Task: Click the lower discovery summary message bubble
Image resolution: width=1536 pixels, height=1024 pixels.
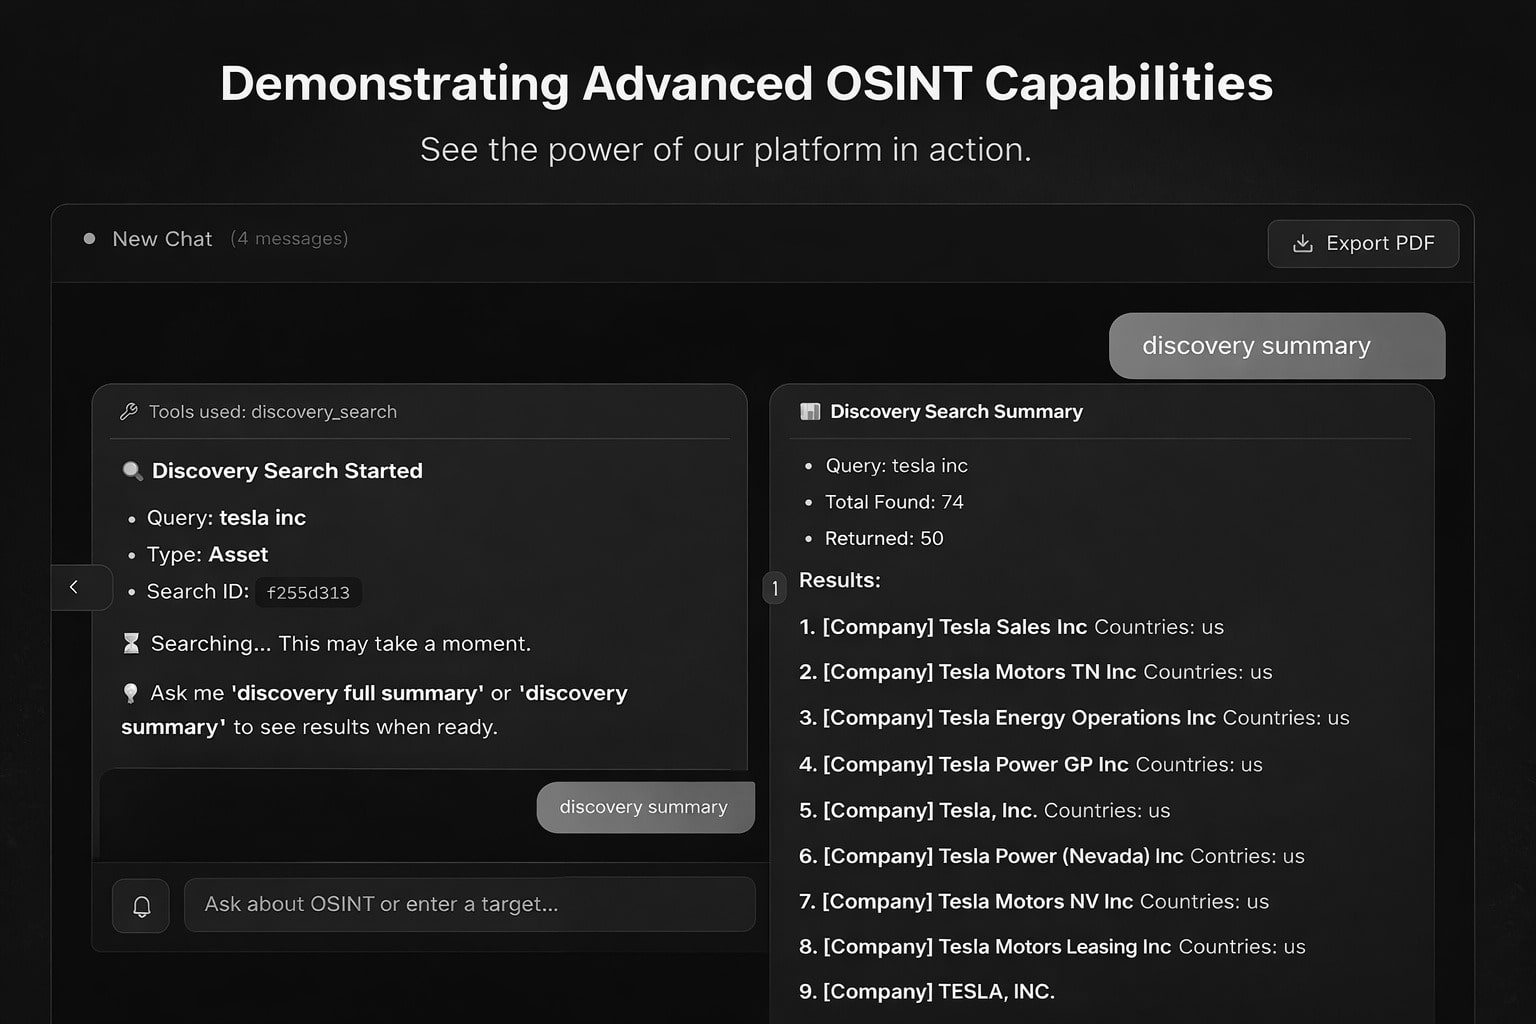Action: coord(645,807)
